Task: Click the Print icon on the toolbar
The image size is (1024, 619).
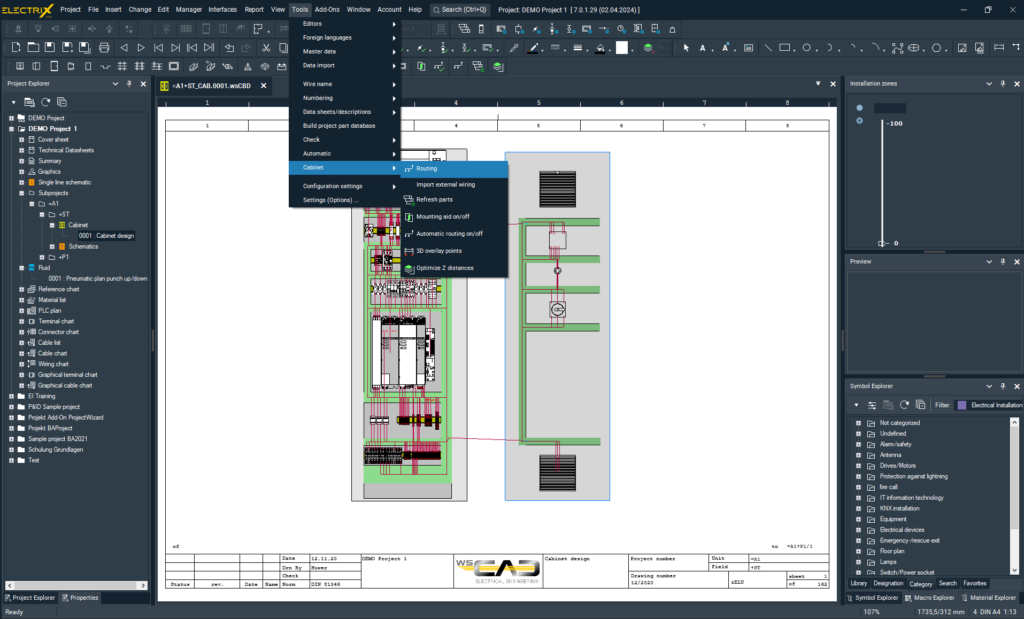Action: pyautogui.click(x=105, y=46)
